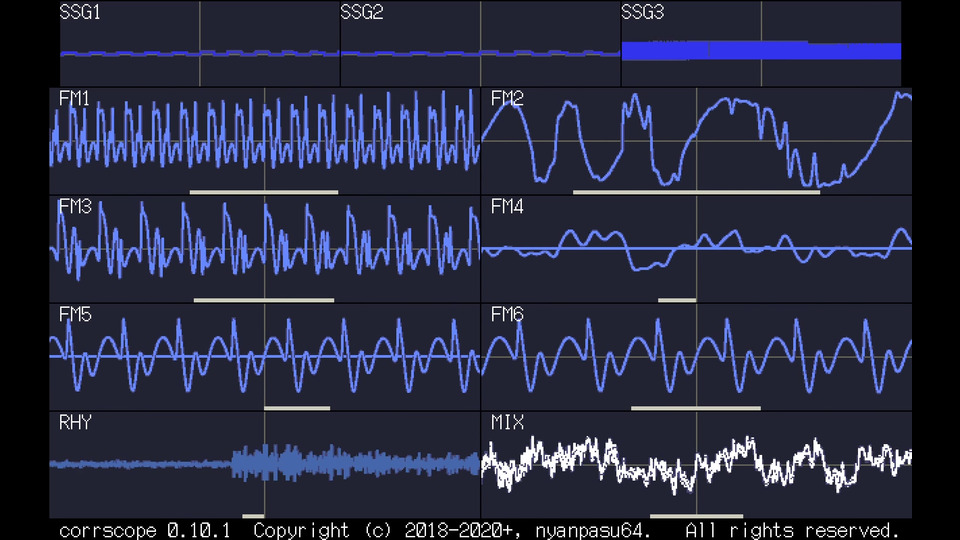Click the nyanpasu64 copyright text

pos(593,530)
